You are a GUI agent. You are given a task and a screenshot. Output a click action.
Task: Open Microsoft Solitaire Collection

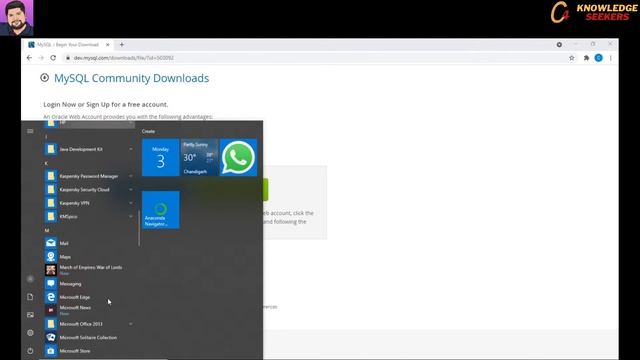(89, 338)
